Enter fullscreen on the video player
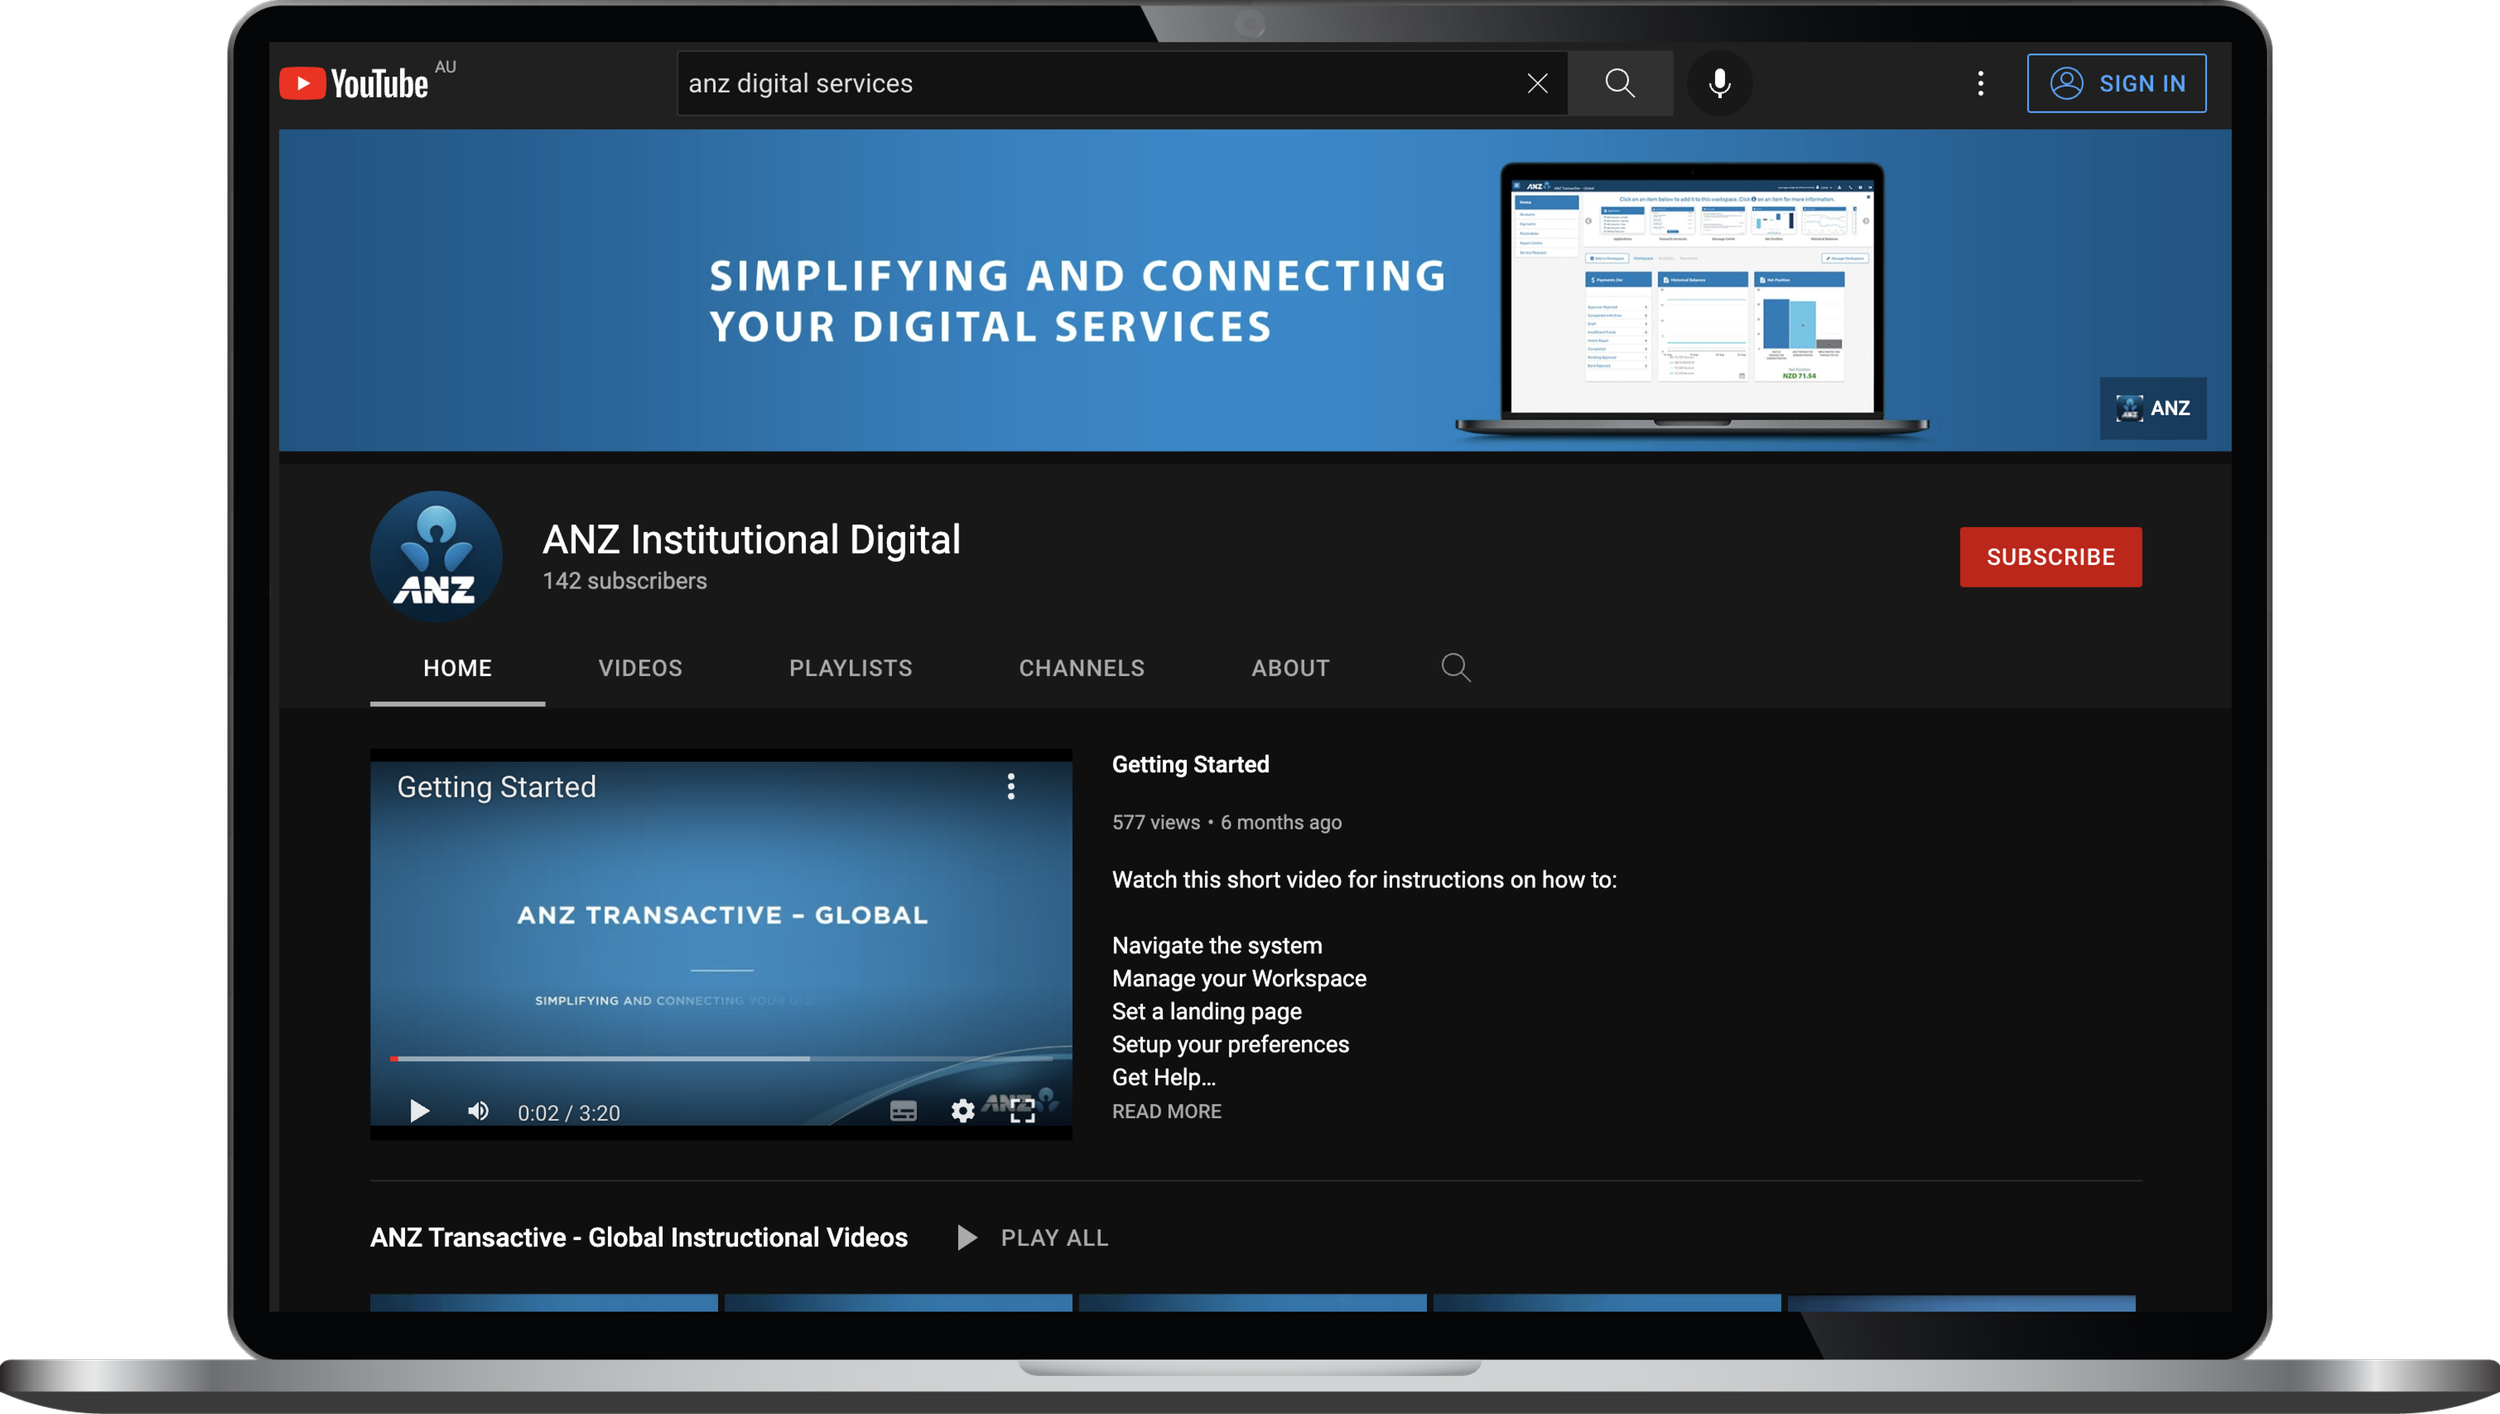The image size is (2500, 1414). point(1022,1111)
